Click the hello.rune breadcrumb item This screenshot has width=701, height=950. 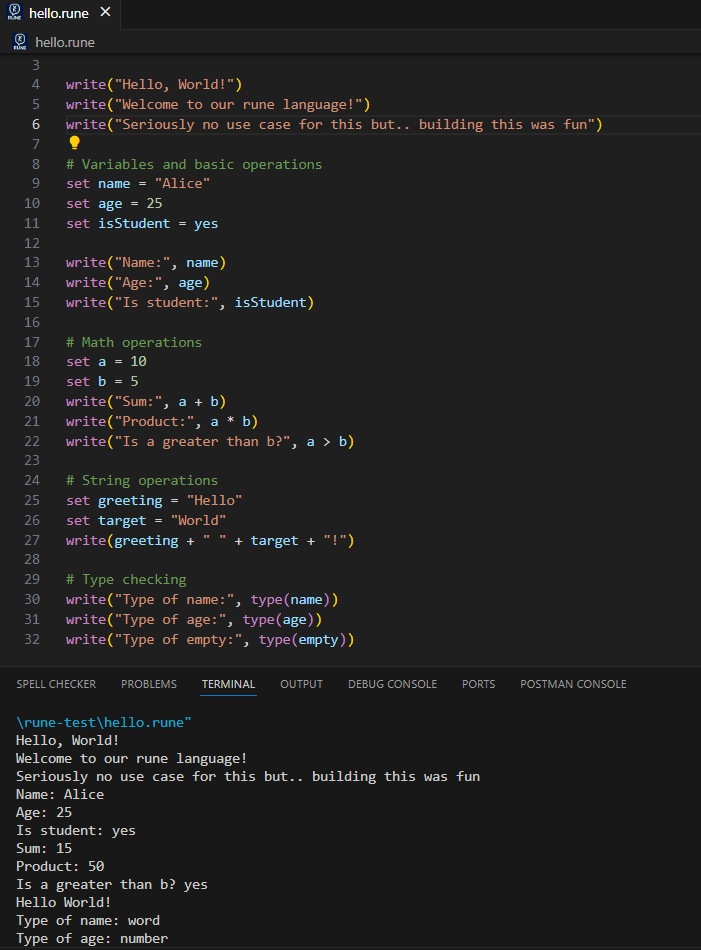click(x=65, y=42)
